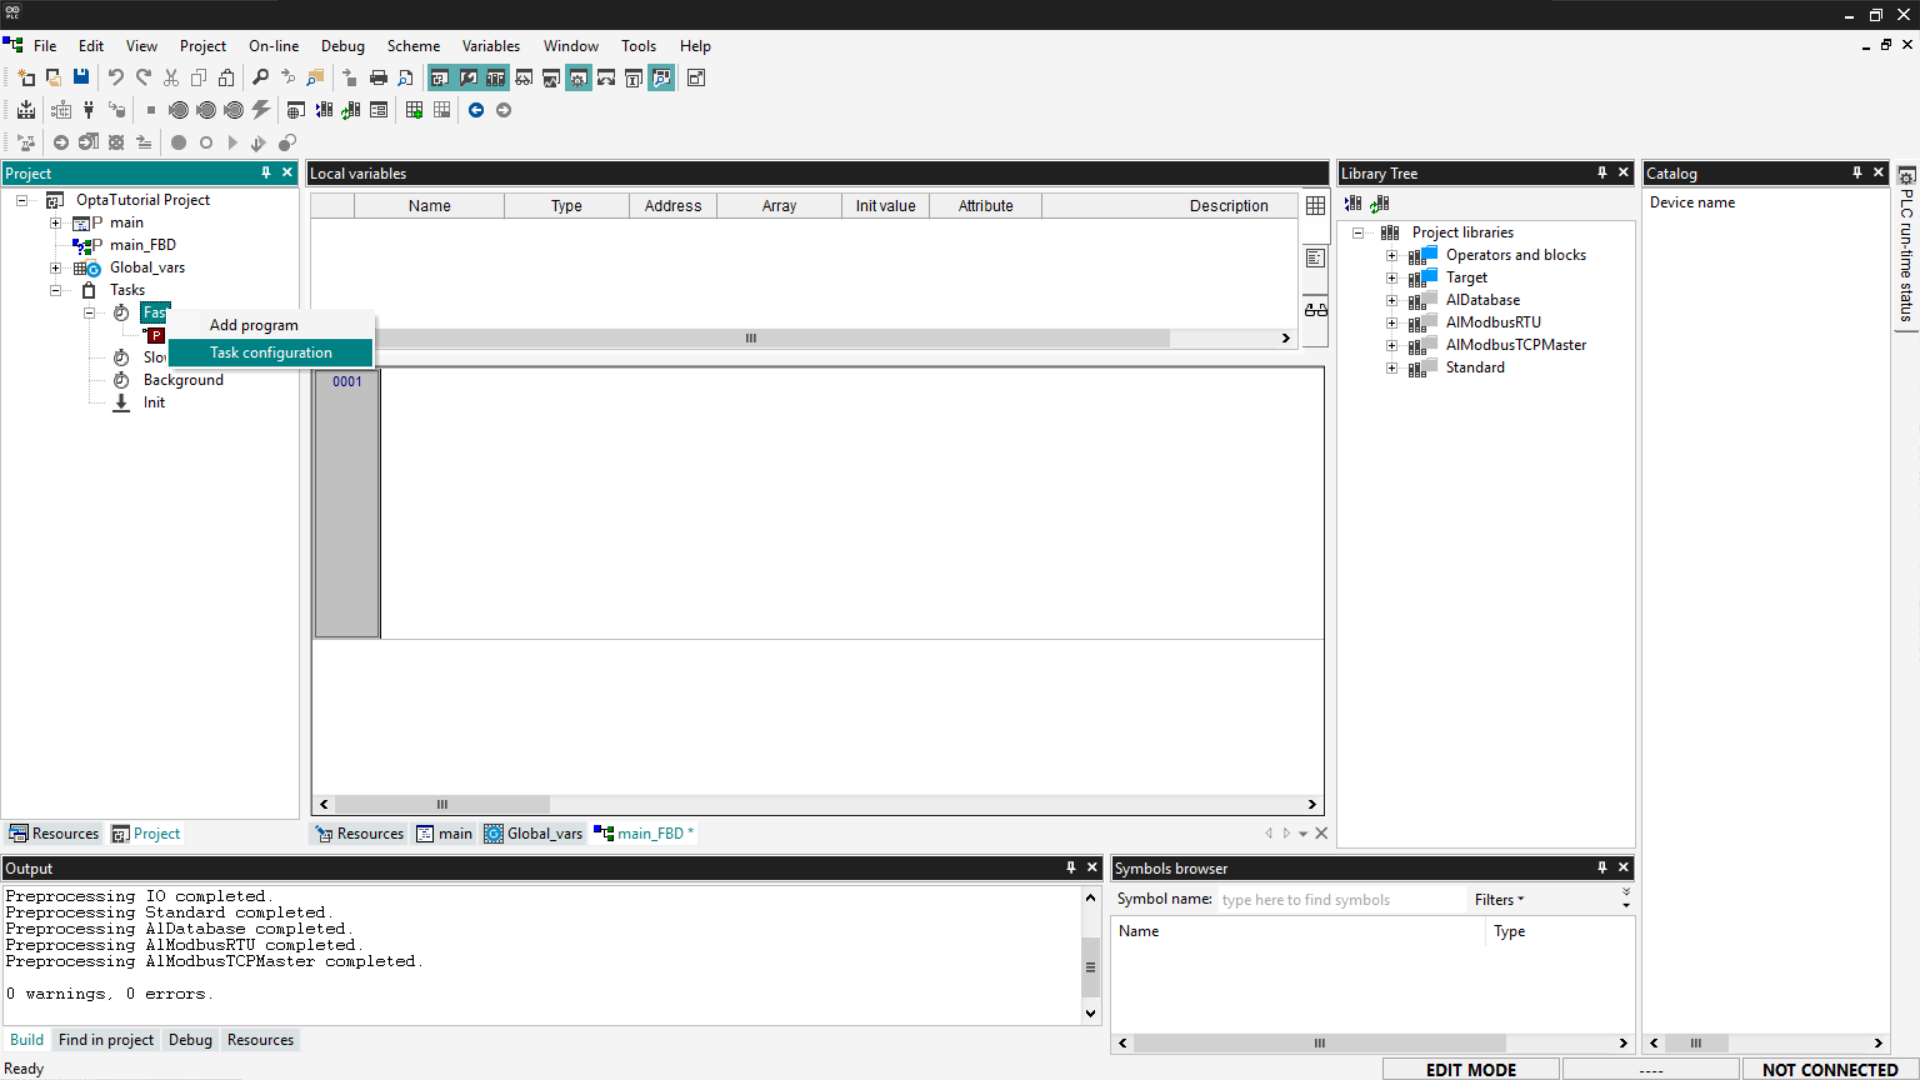Click the Save project floppy disk icon
Image resolution: width=1920 pixels, height=1080 pixels.
81,77
